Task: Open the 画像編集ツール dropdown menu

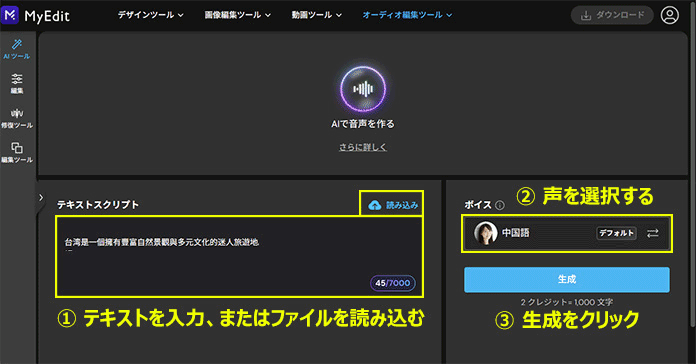Action: coord(237,15)
